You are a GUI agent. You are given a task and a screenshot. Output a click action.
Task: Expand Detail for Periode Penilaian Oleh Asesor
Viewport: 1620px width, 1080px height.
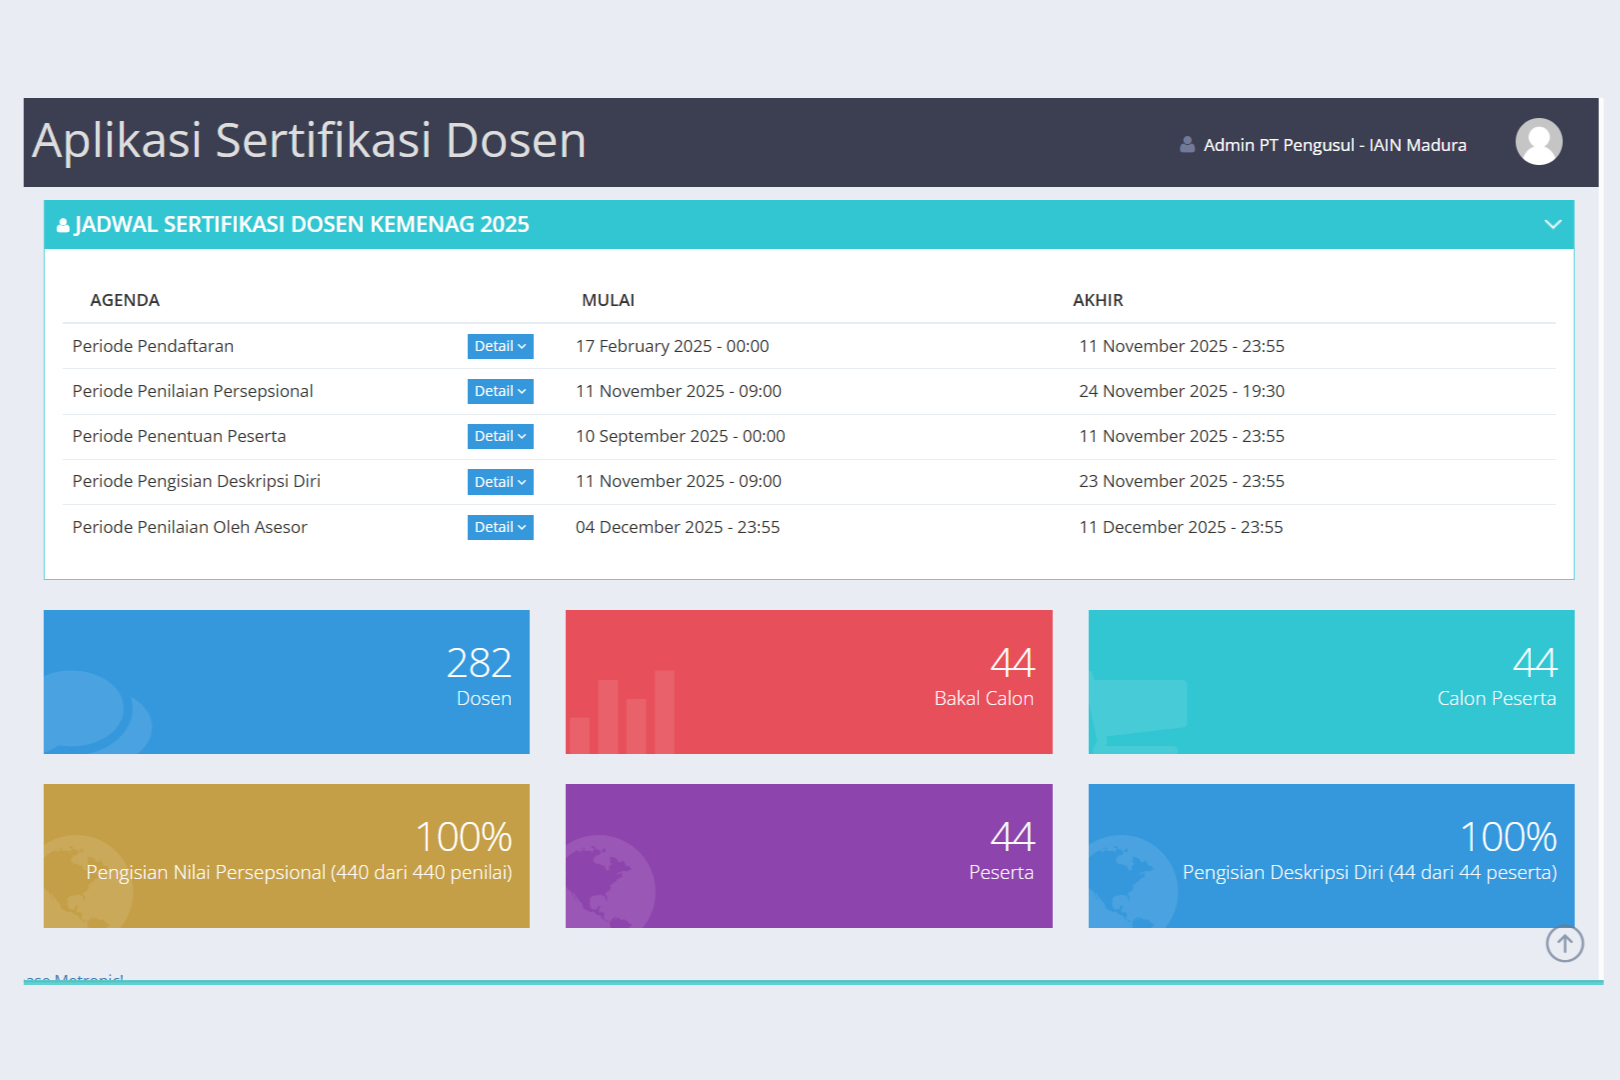[x=500, y=527]
